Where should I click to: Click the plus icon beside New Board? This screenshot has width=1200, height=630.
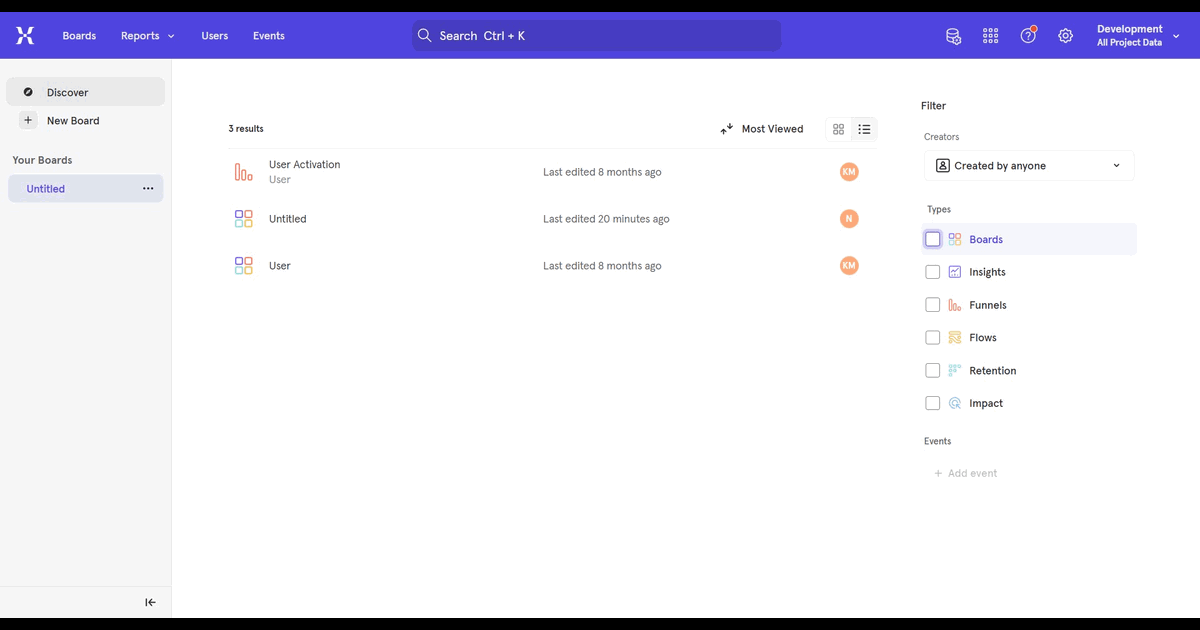point(28,120)
